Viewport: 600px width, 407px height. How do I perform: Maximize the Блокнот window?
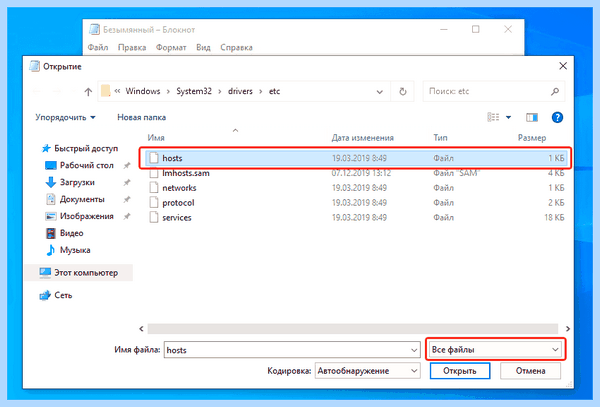coord(475,29)
